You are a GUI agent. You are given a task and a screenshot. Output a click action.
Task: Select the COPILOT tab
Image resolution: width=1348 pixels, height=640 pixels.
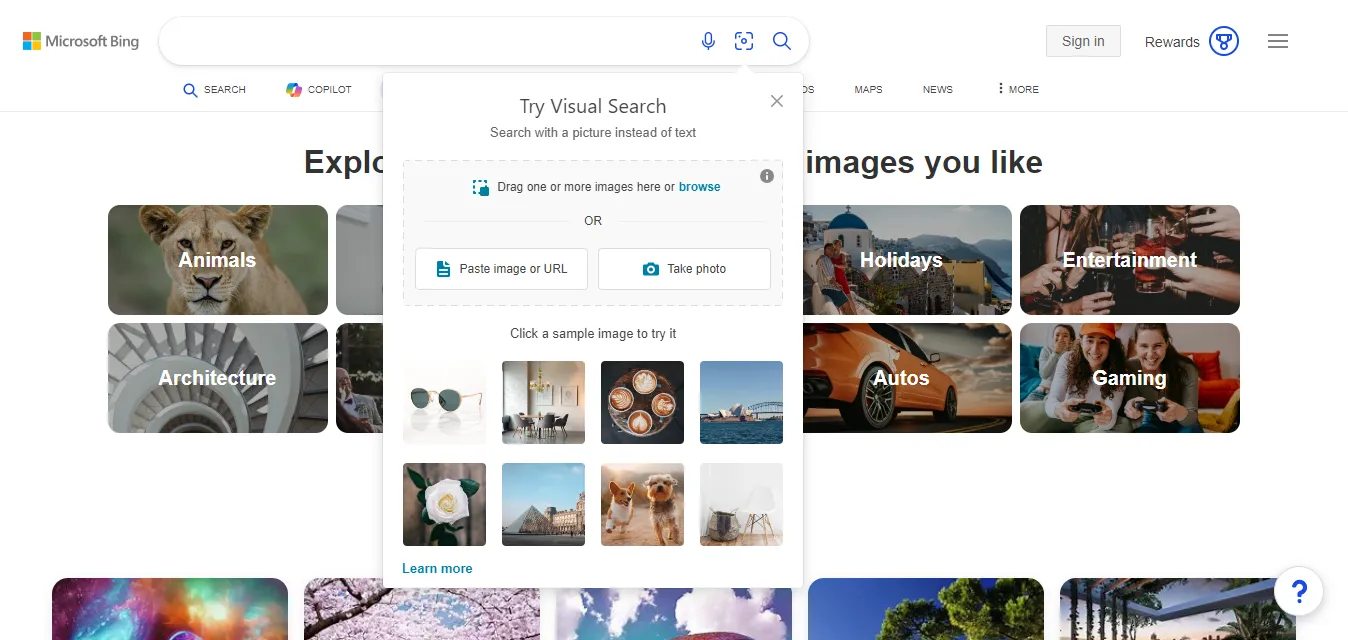click(318, 89)
